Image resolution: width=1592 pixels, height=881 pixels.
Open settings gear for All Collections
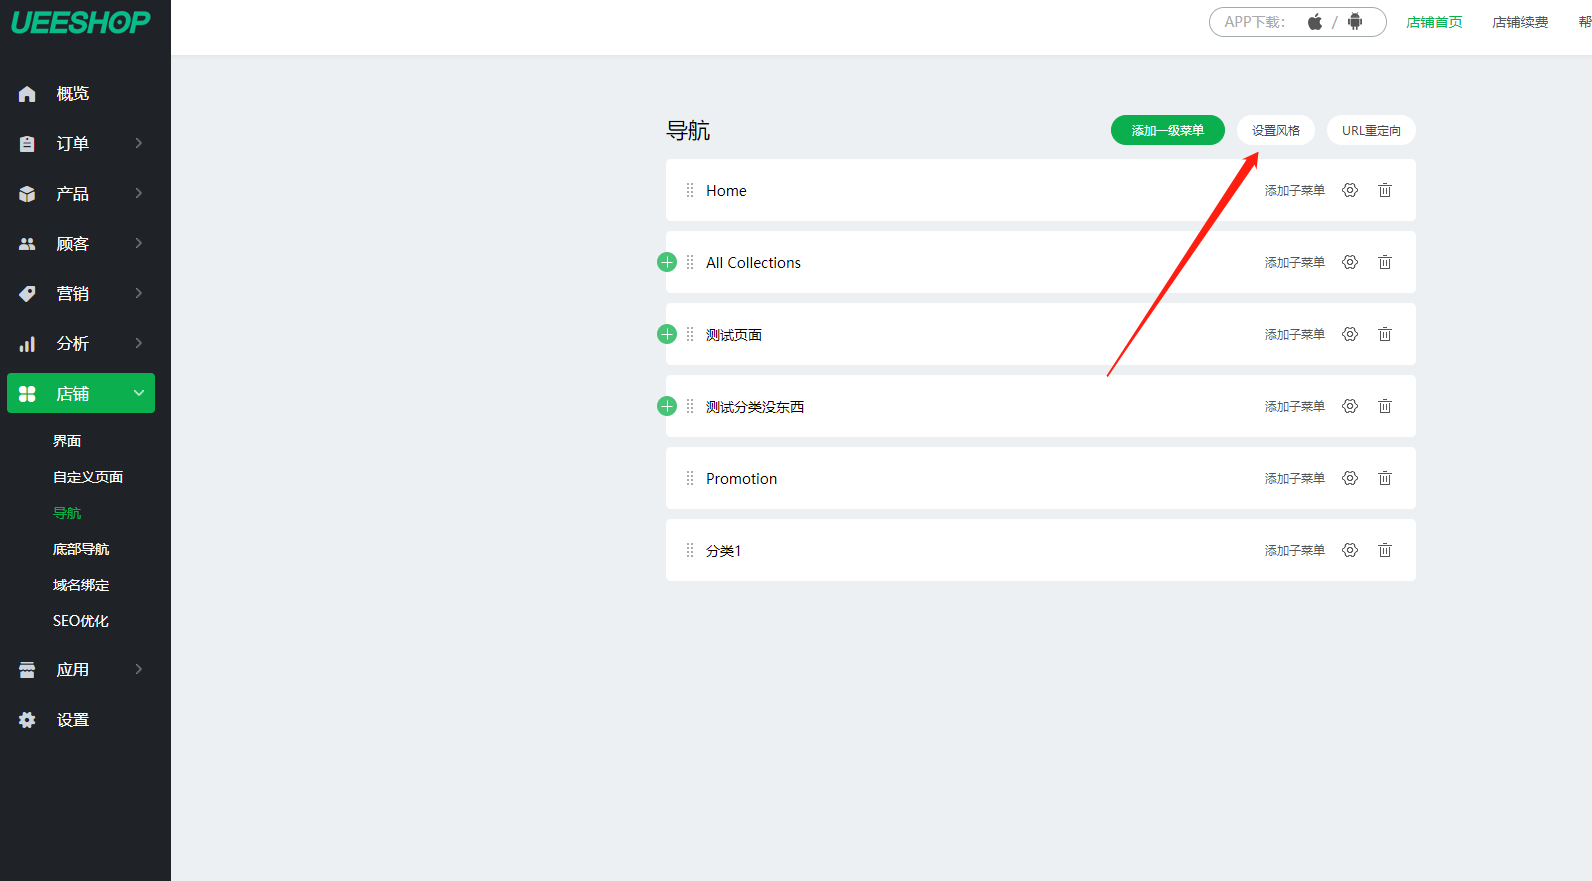pos(1350,262)
